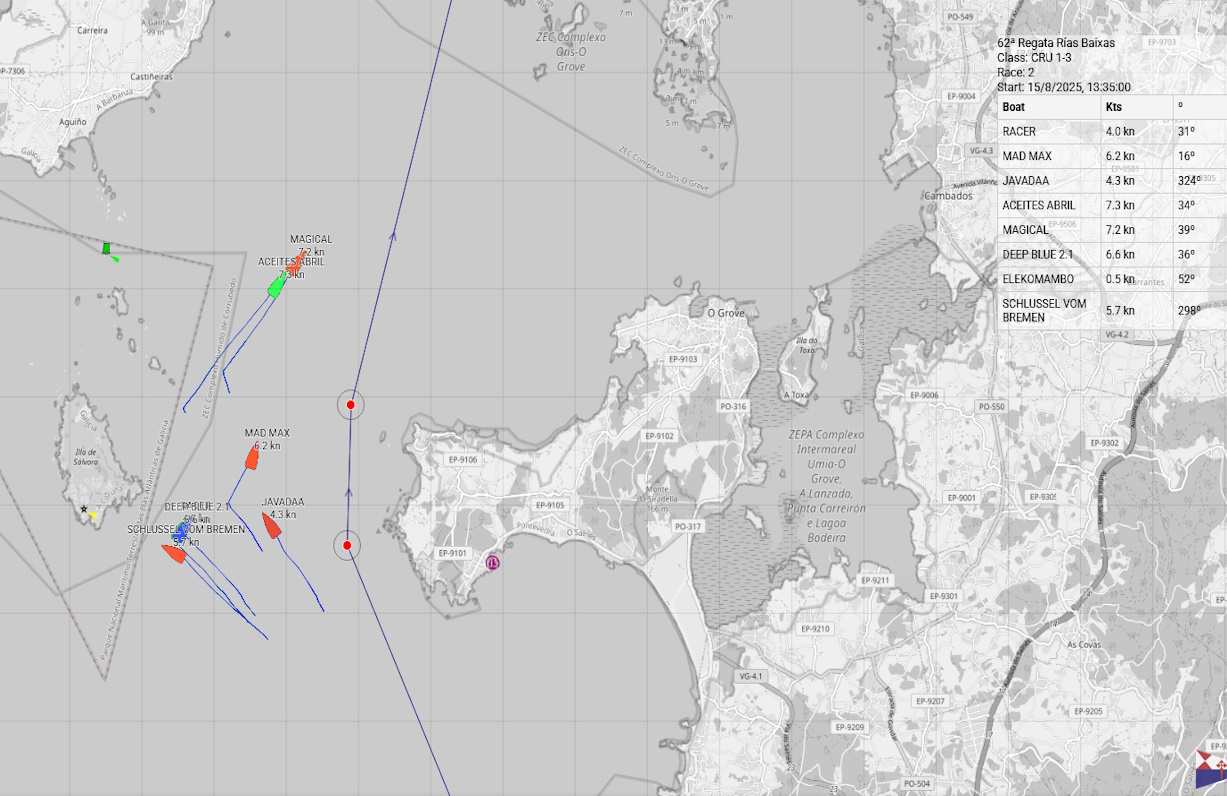Click the lower red circled course waypoint
This screenshot has height=796, width=1227.
pos(347,545)
